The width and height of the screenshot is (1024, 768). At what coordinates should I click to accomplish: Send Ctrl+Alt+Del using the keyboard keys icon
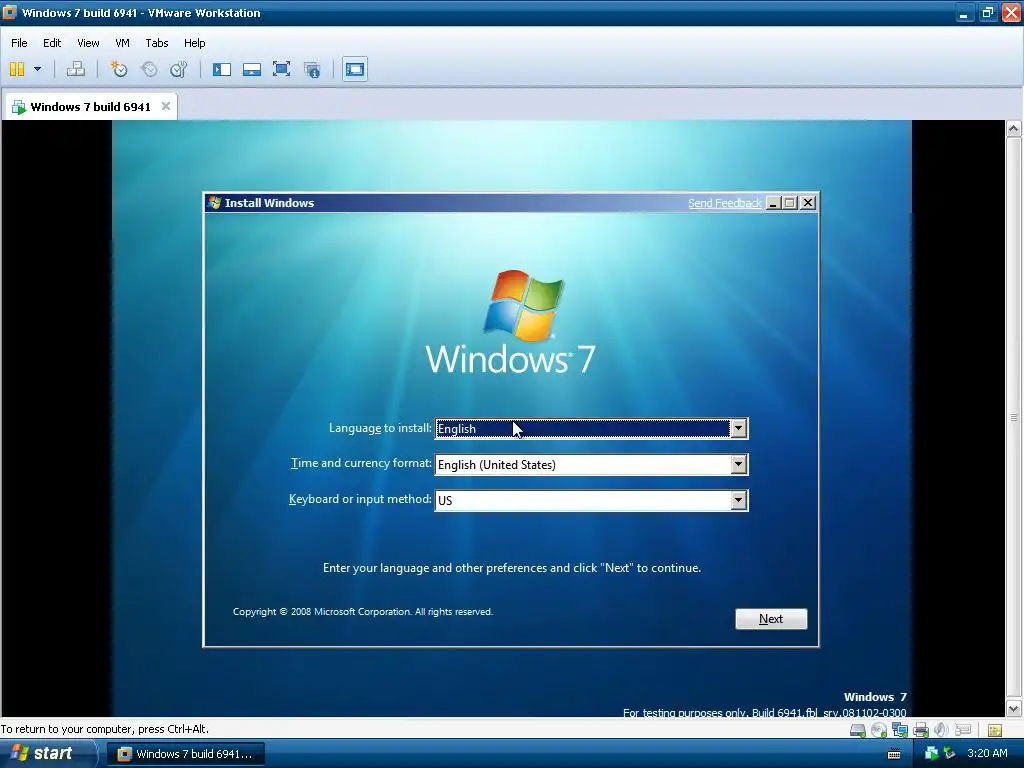(x=76, y=69)
